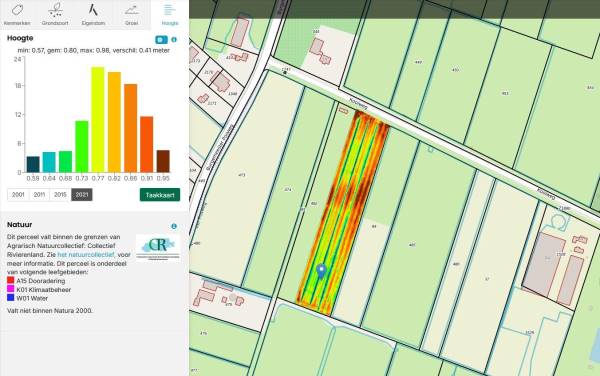The image size is (600, 376).
Task: Click the blue location pin on map
Action: pyautogui.click(x=321, y=271)
